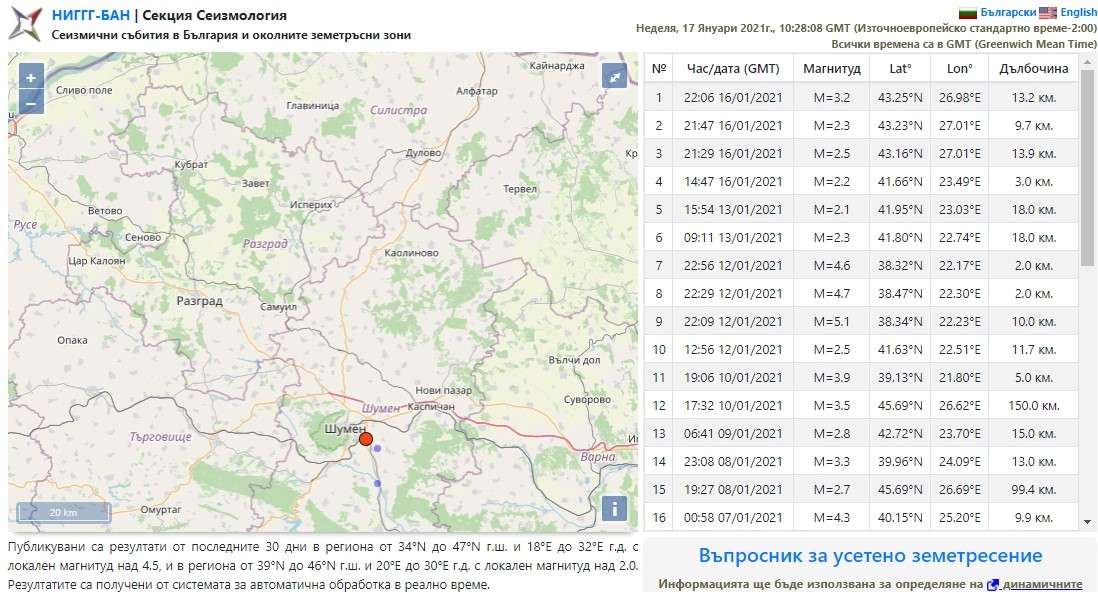Click the НИГГ-БАН site logo
The height and width of the screenshot is (592, 1098).
[25, 23]
